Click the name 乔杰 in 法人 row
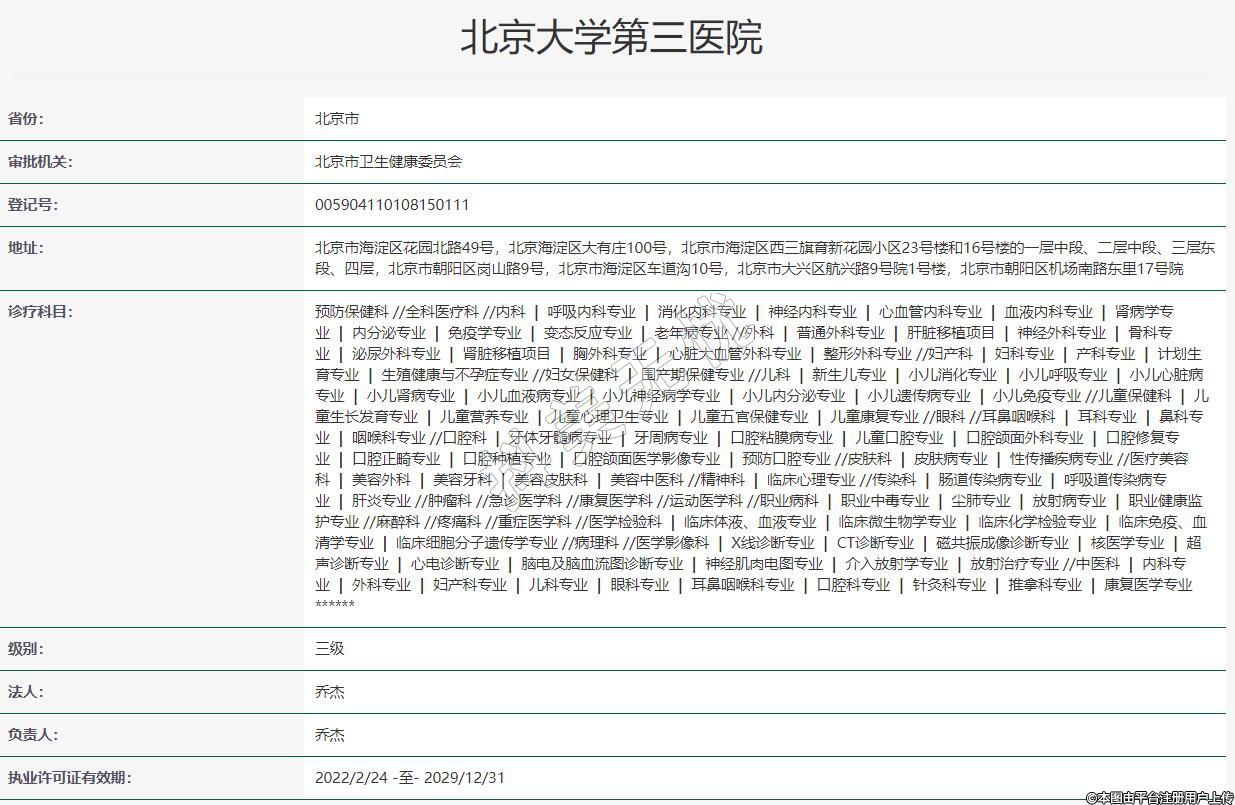The width and height of the screenshot is (1235, 805). click(x=330, y=692)
